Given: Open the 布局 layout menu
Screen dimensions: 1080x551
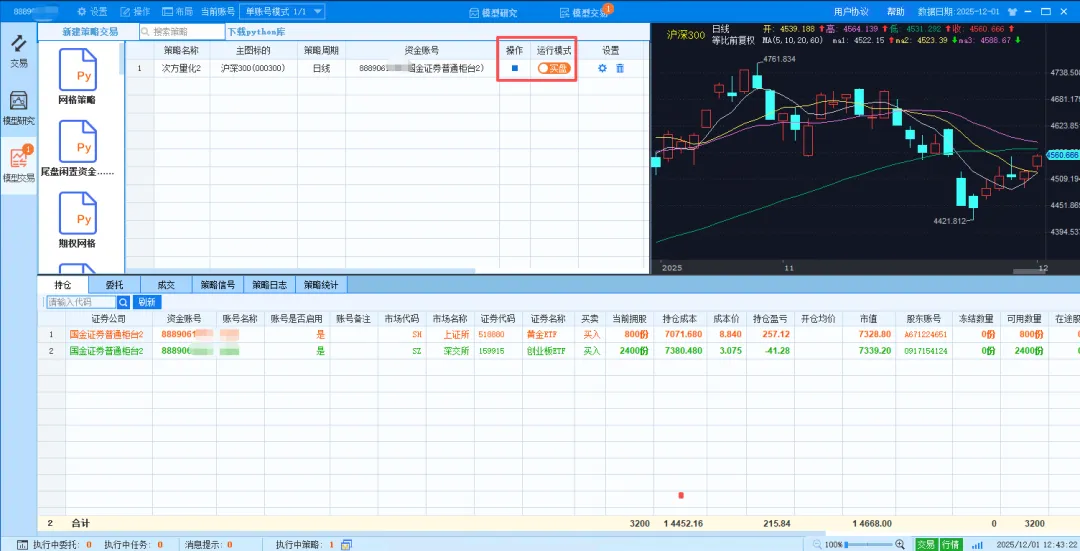Looking at the screenshot, I should coord(177,12).
